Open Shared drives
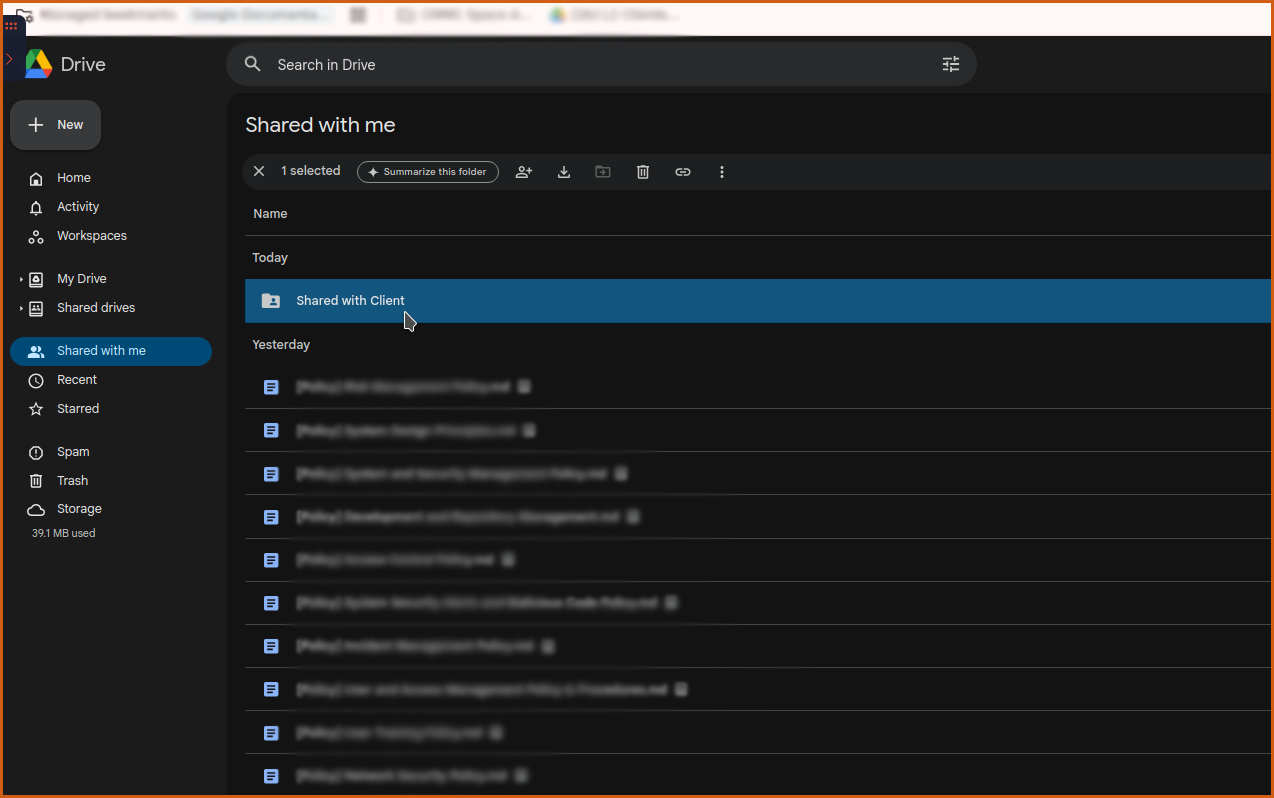This screenshot has height=798, width=1274. pyautogui.click(x=95, y=308)
